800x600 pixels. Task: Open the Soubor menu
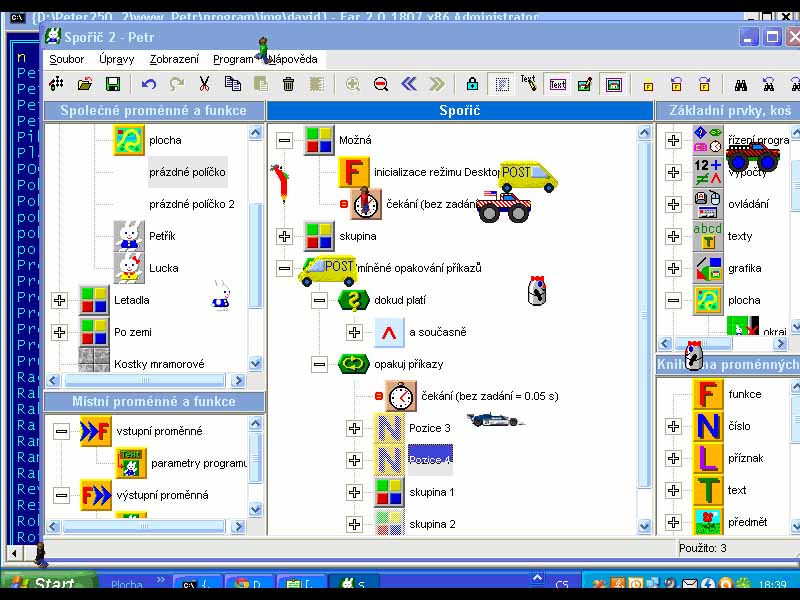tap(67, 59)
